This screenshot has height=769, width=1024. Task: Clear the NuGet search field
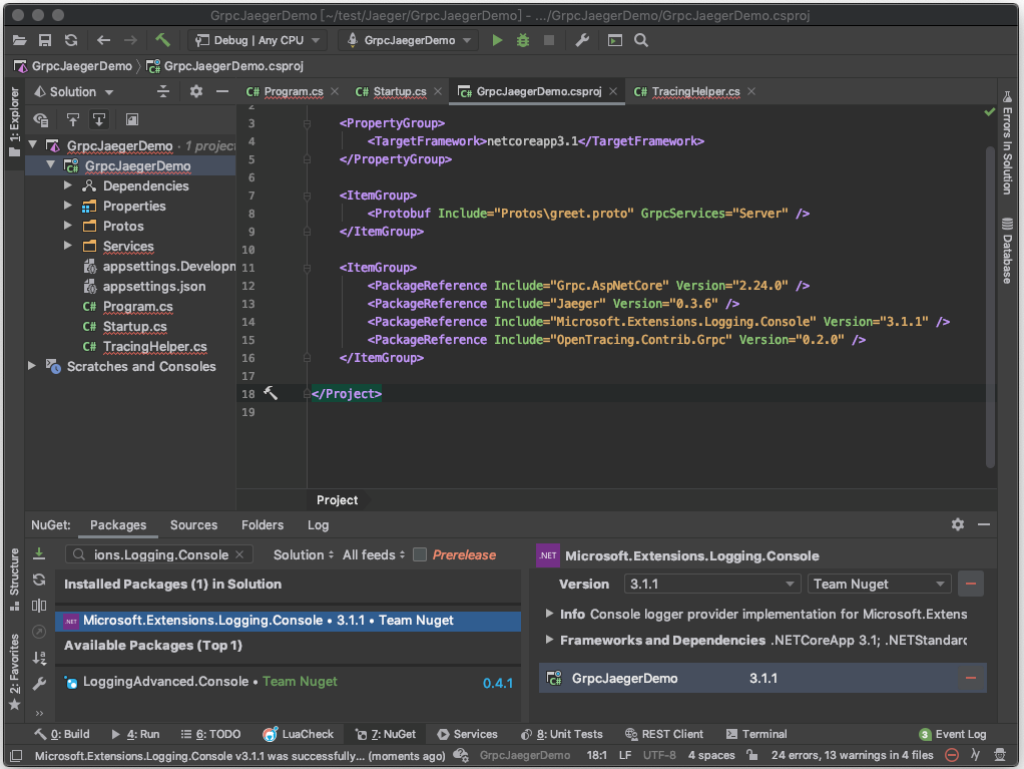(240, 555)
